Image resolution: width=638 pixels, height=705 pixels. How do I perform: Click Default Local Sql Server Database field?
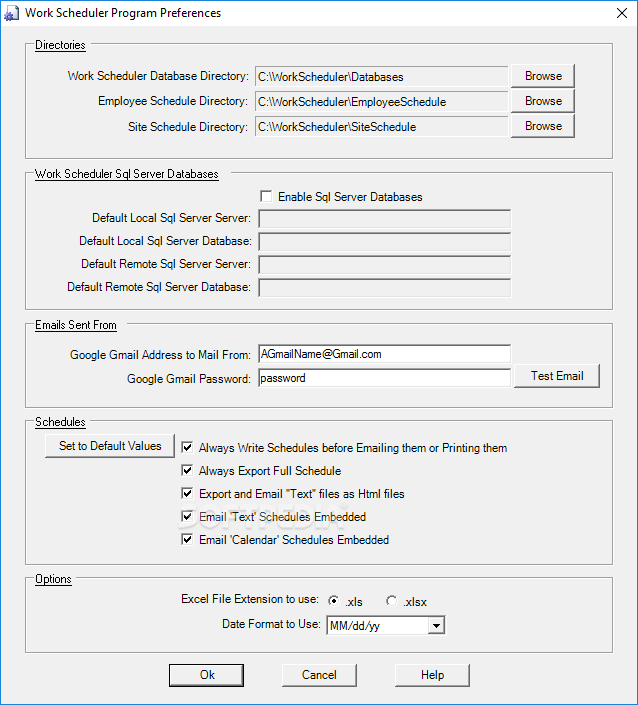(x=384, y=241)
